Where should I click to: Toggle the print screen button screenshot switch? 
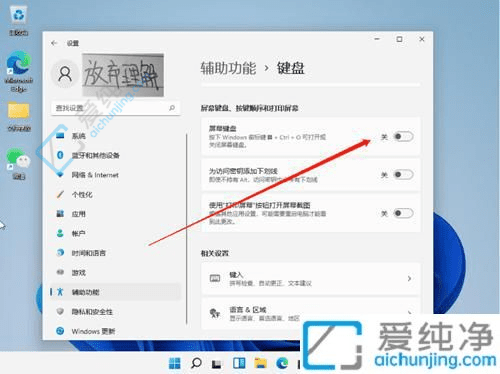[x=403, y=213]
